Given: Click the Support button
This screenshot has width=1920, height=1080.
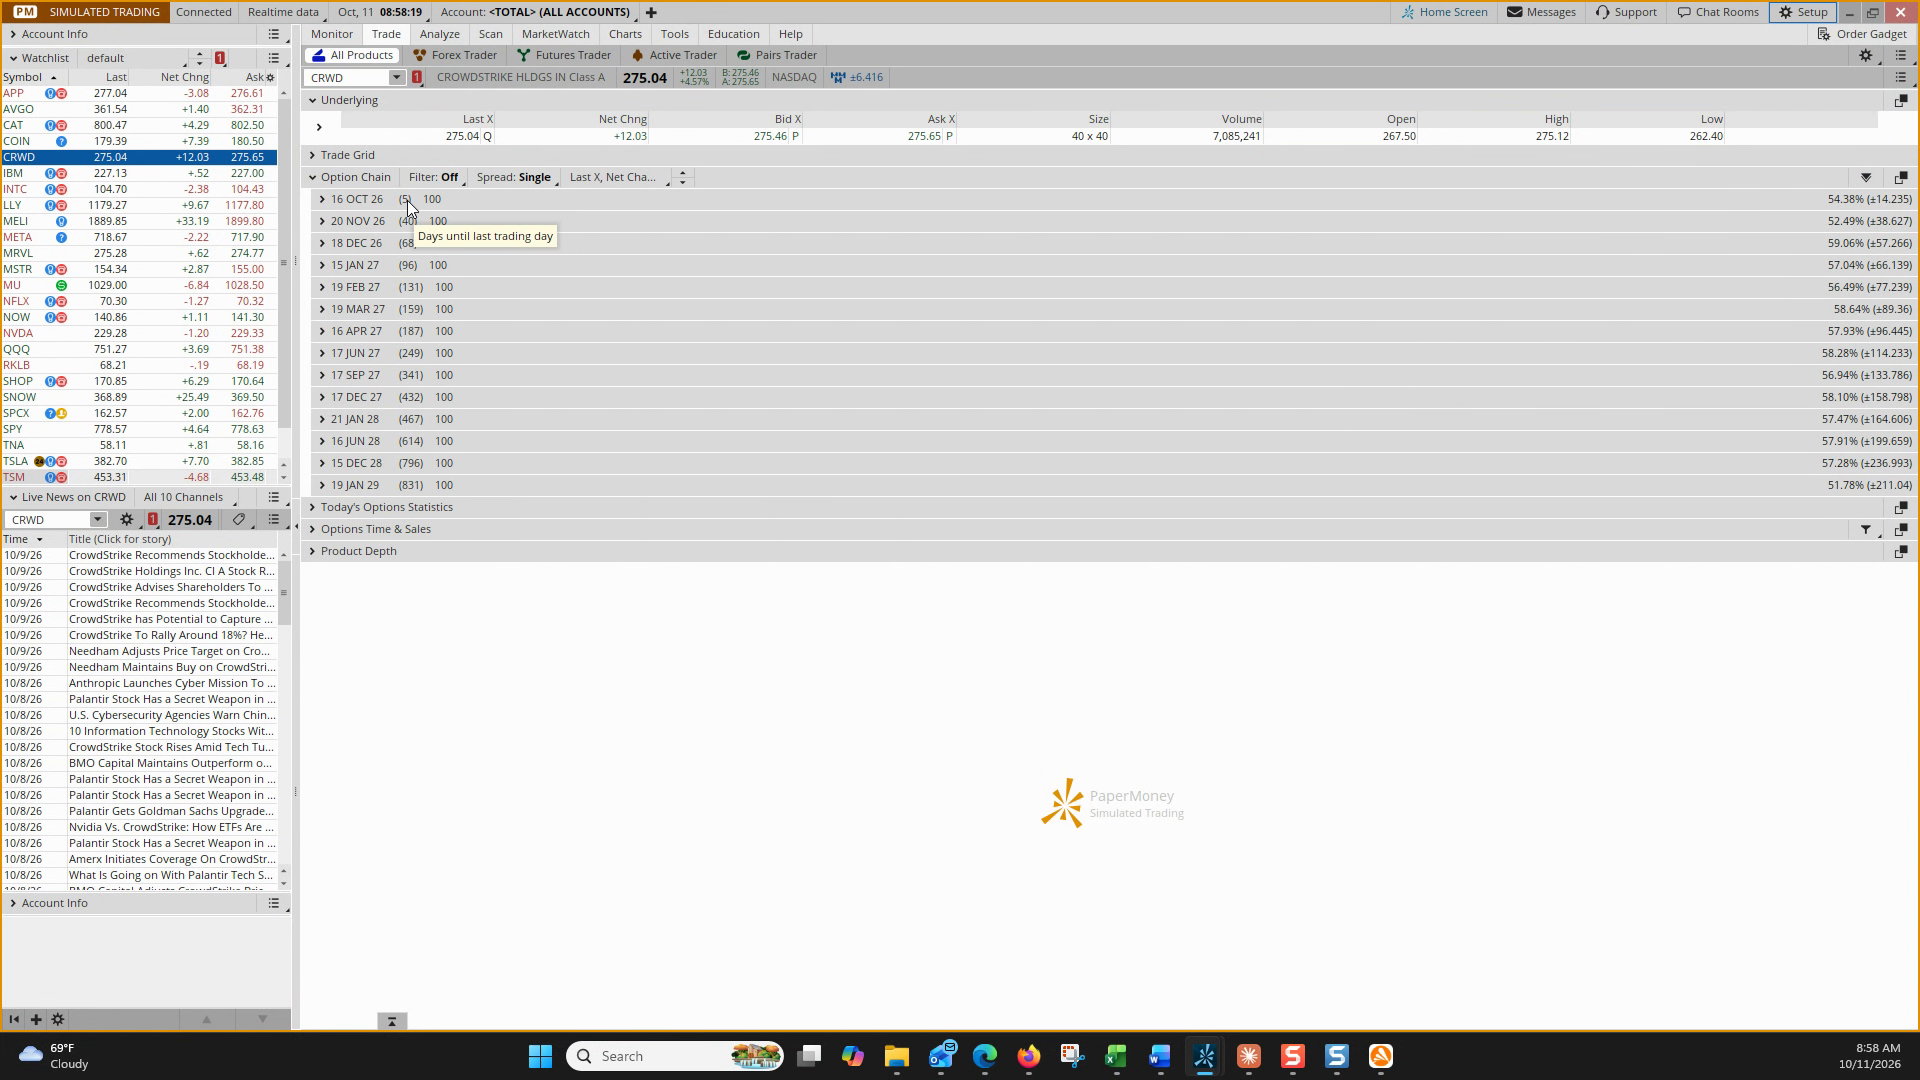Looking at the screenshot, I should pyautogui.click(x=1626, y=13).
